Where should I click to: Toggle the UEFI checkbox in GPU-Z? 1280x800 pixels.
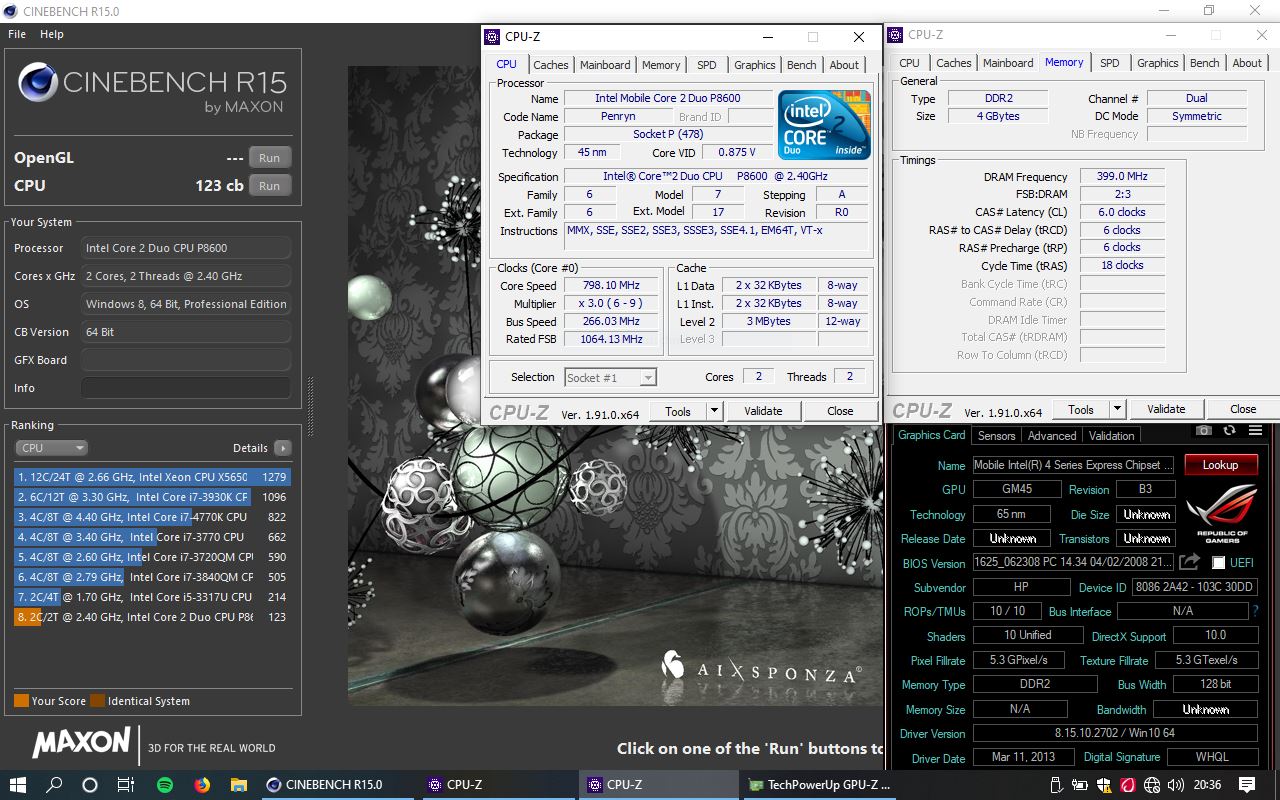pyautogui.click(x=1218, y=563)
